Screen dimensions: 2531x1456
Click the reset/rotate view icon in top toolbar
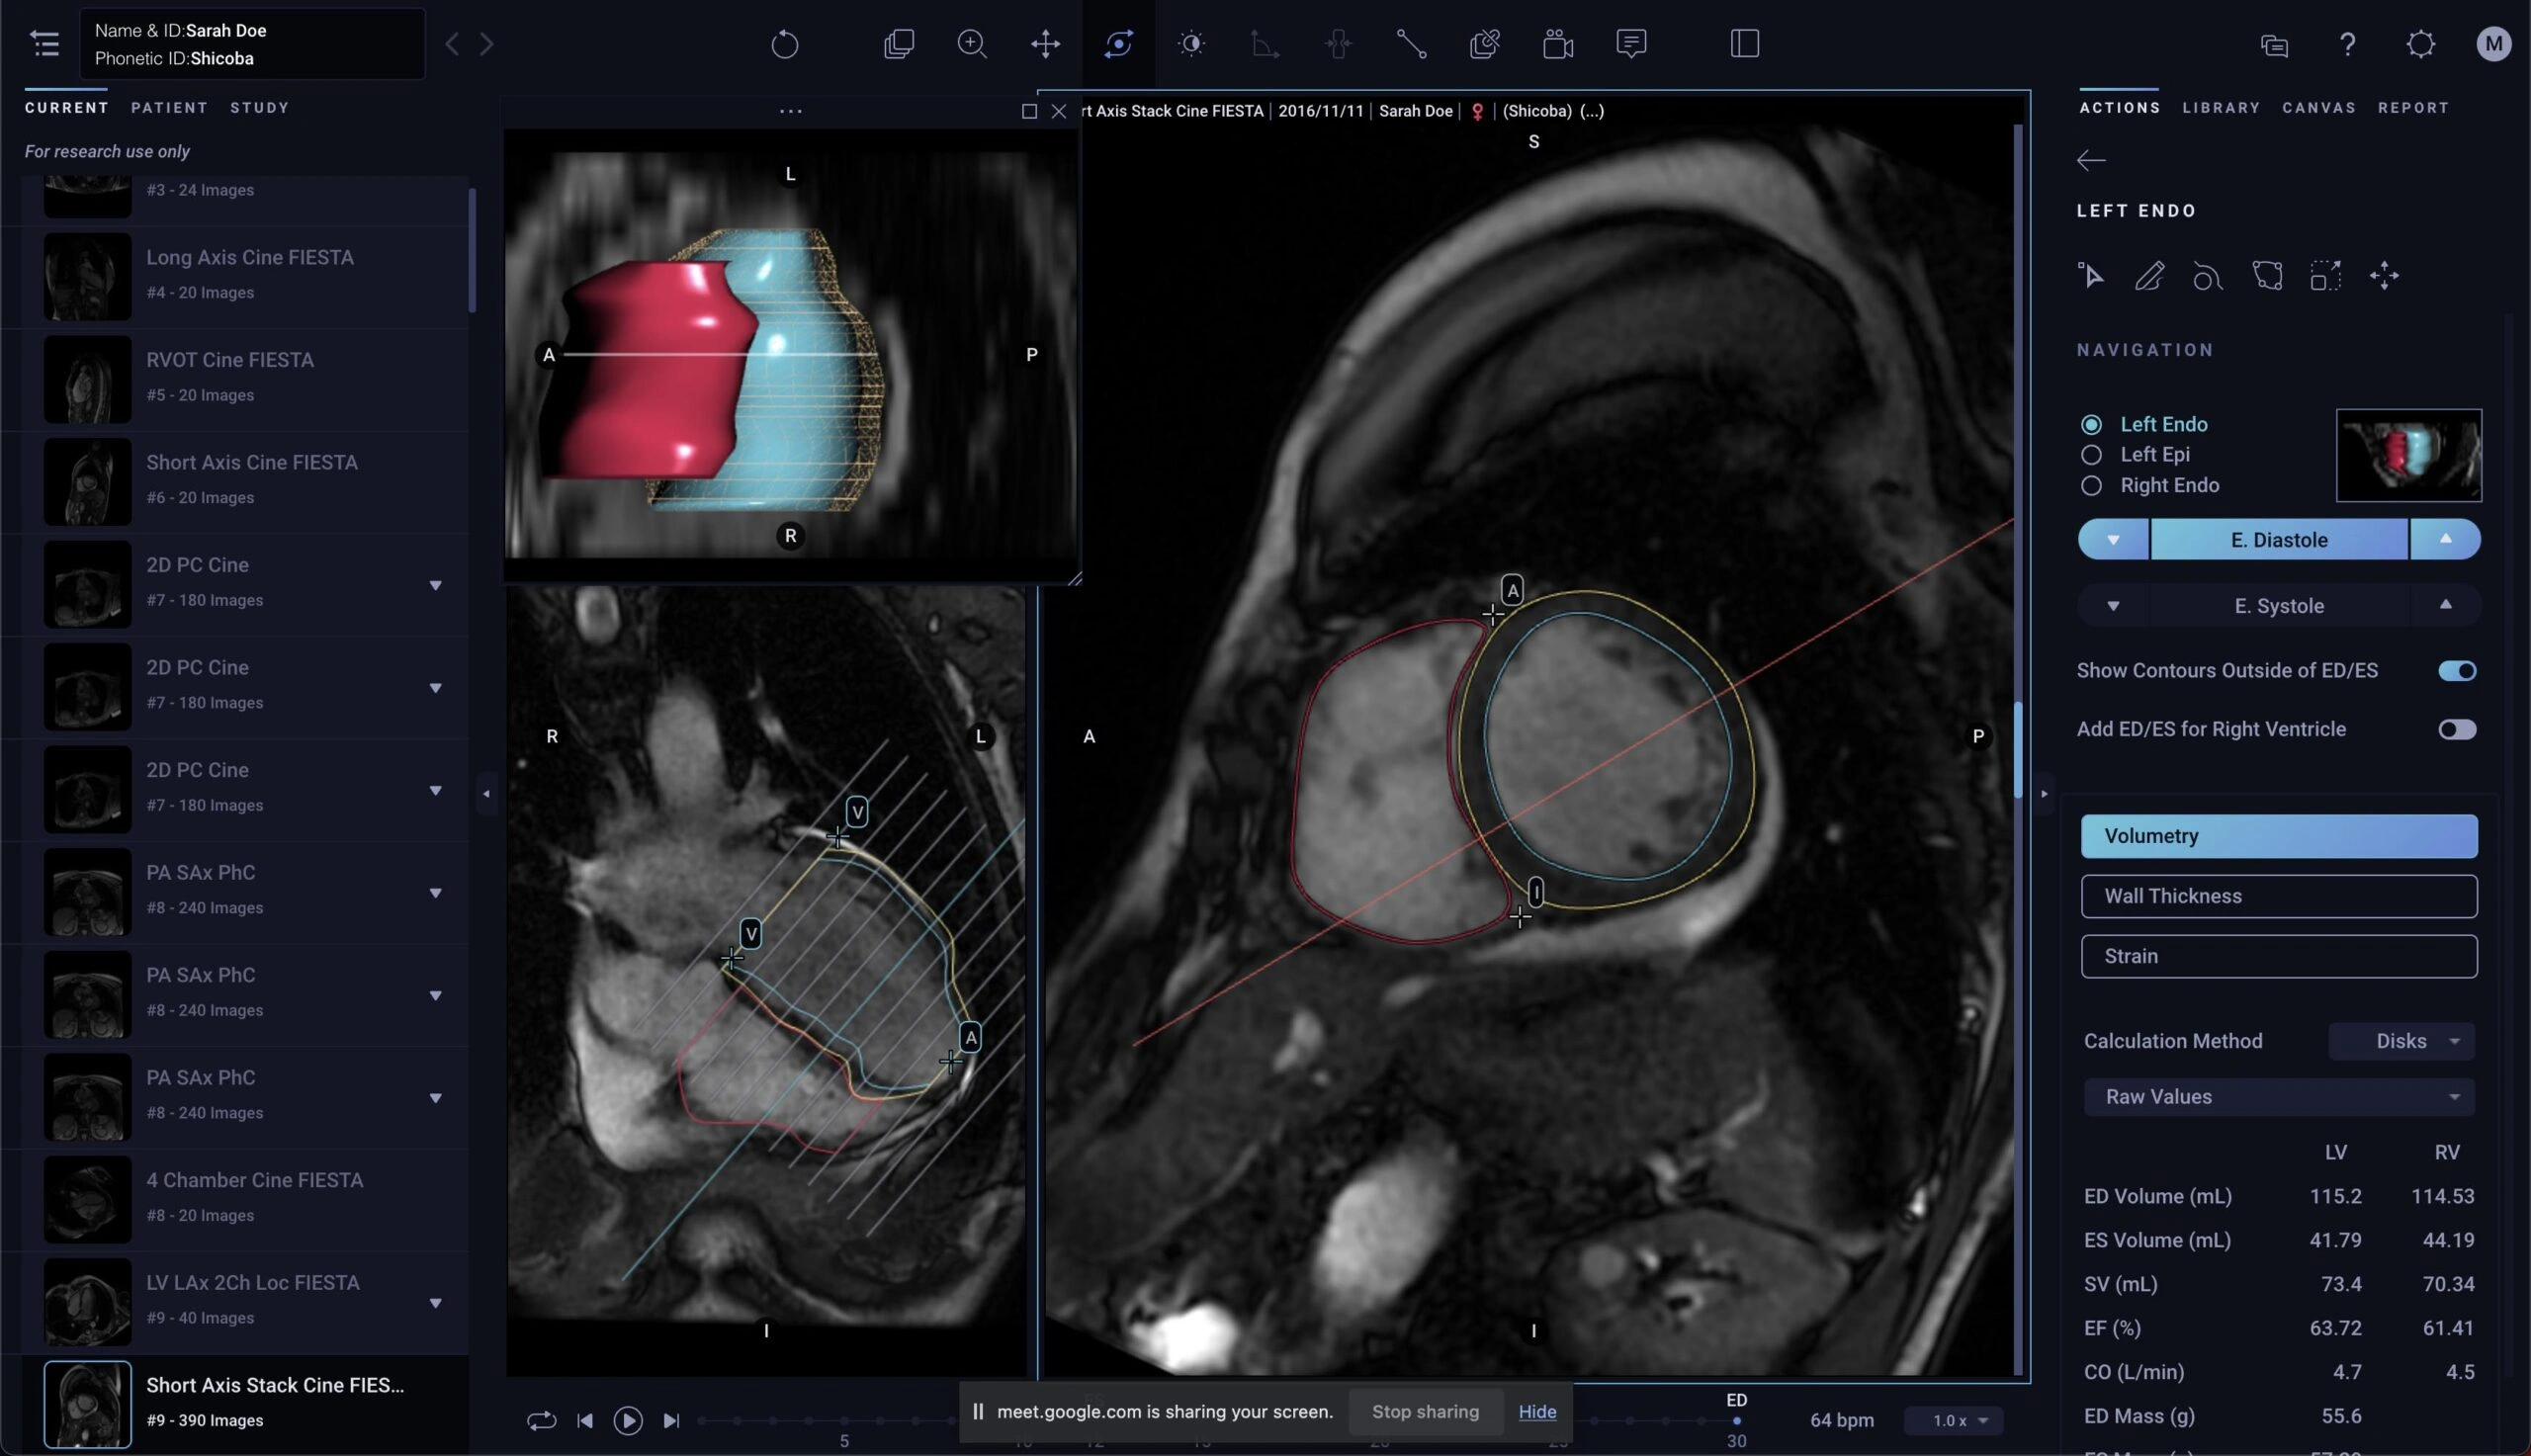click(x=785, y=44)
